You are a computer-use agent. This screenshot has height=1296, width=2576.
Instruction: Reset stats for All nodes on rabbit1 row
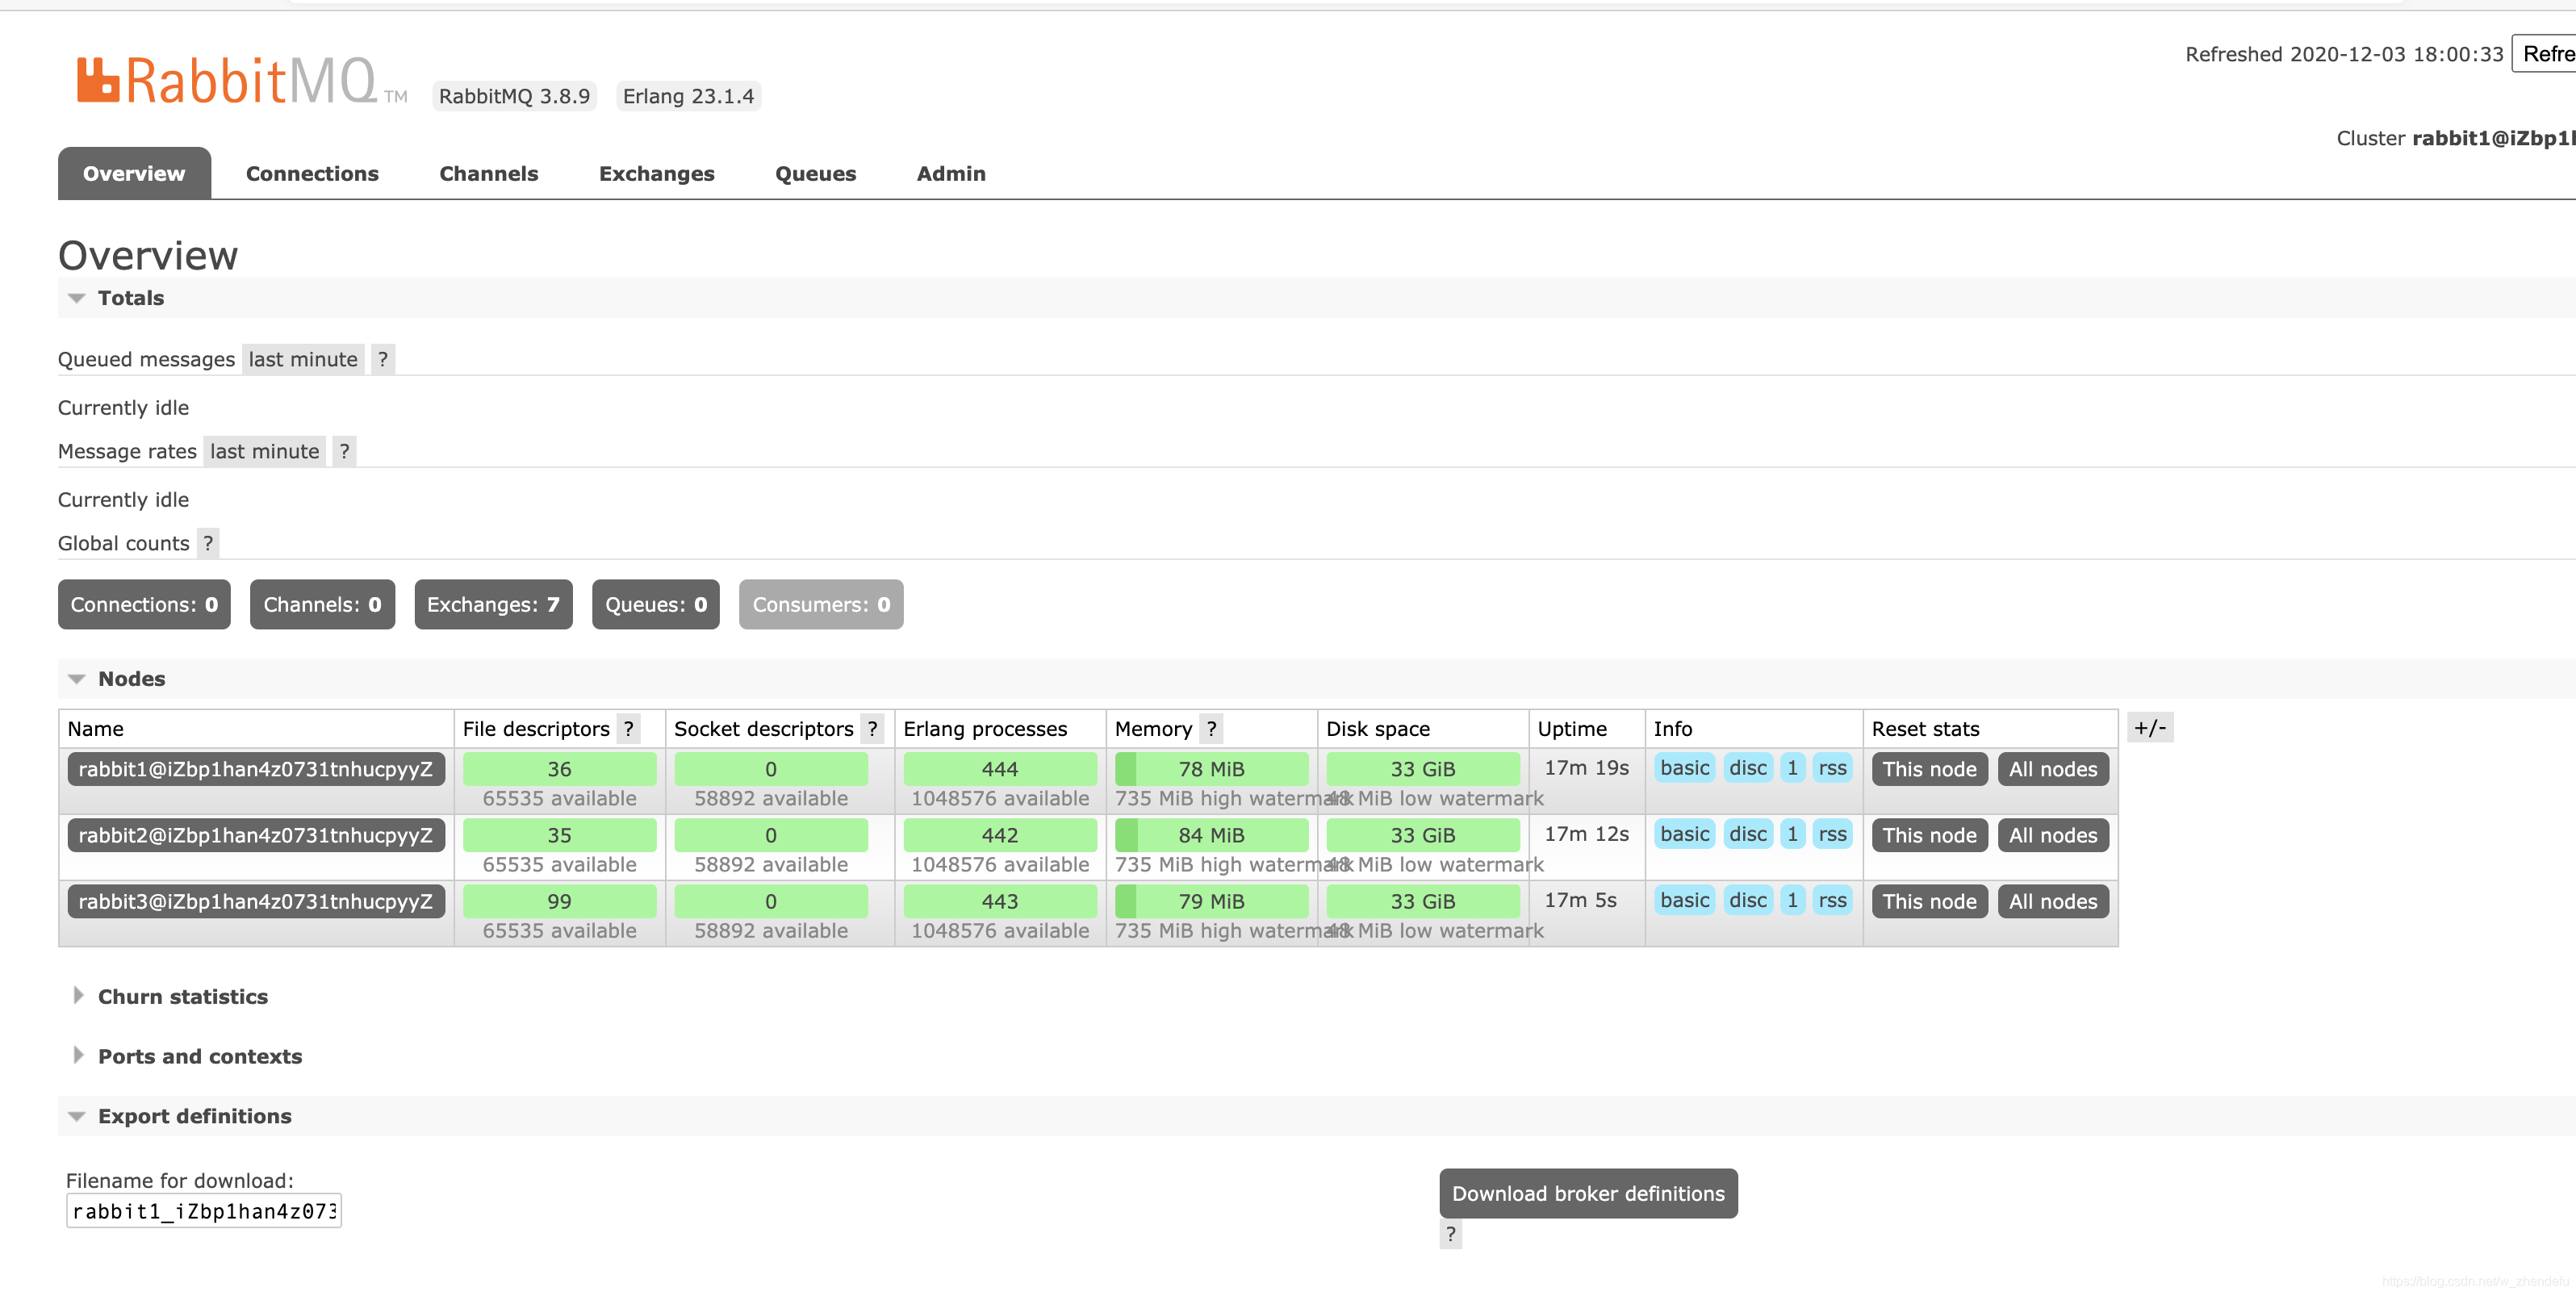[x=2053, y=769]
